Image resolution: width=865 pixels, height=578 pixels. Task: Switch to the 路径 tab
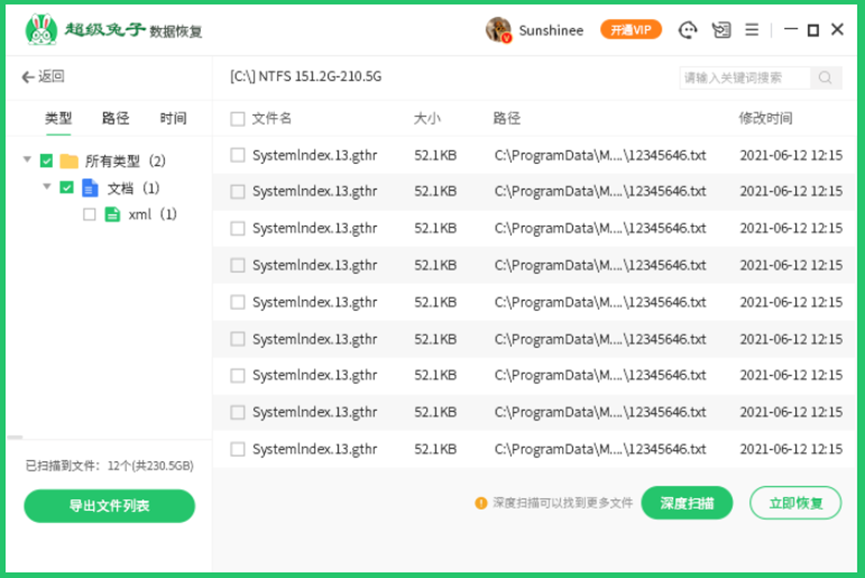(115, 118)
